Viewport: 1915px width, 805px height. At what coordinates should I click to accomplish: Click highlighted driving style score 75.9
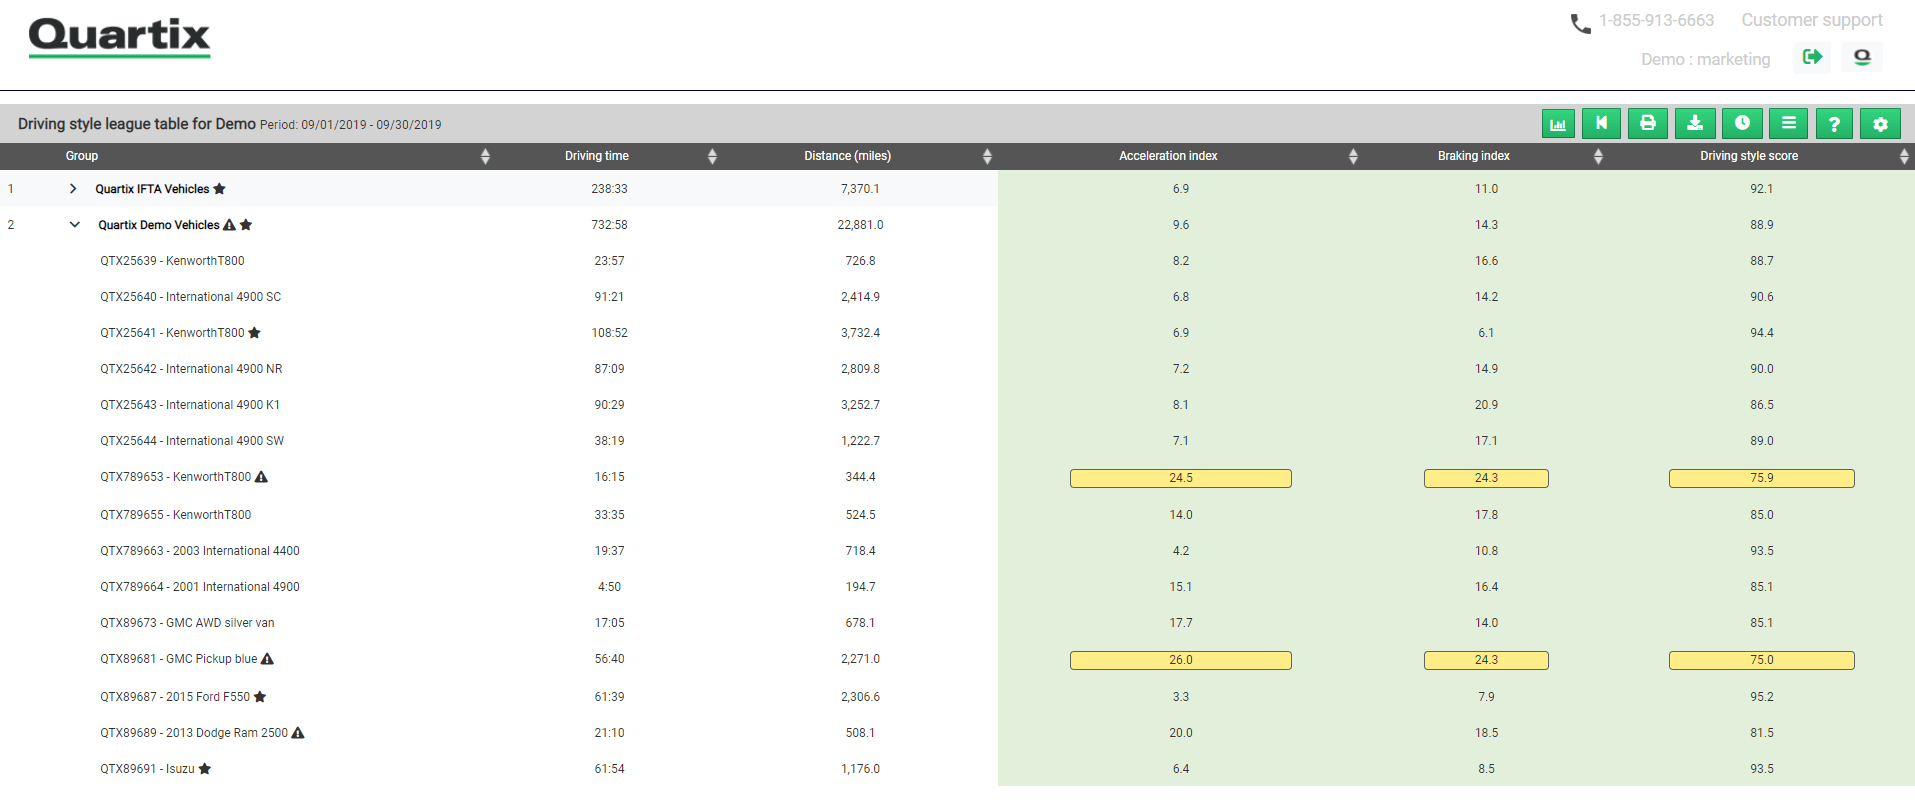point(1762,478)
